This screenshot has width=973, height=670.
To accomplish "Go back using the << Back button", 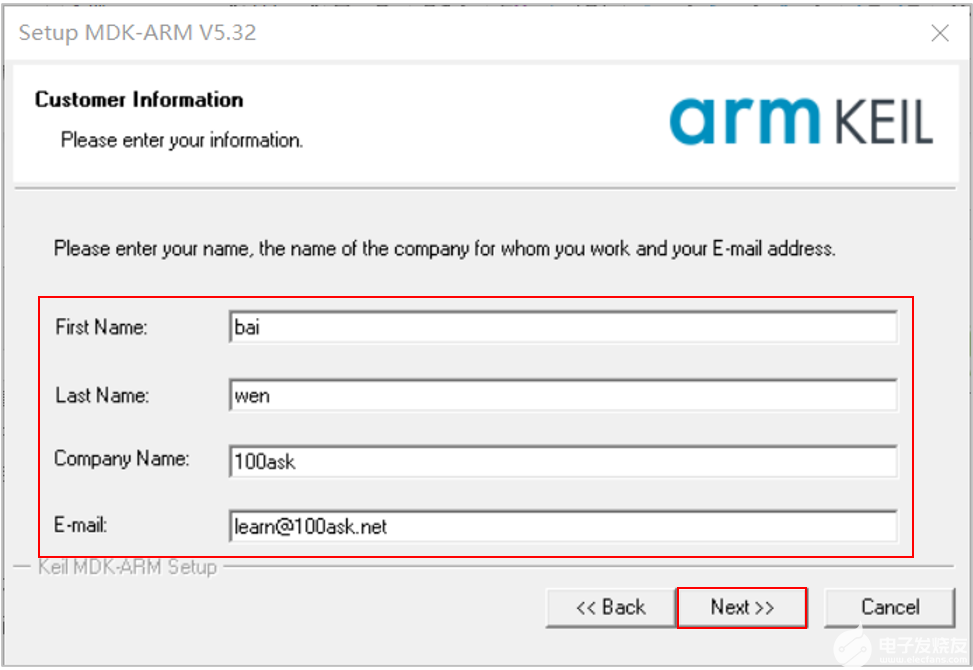I will [x=610, y=607].
